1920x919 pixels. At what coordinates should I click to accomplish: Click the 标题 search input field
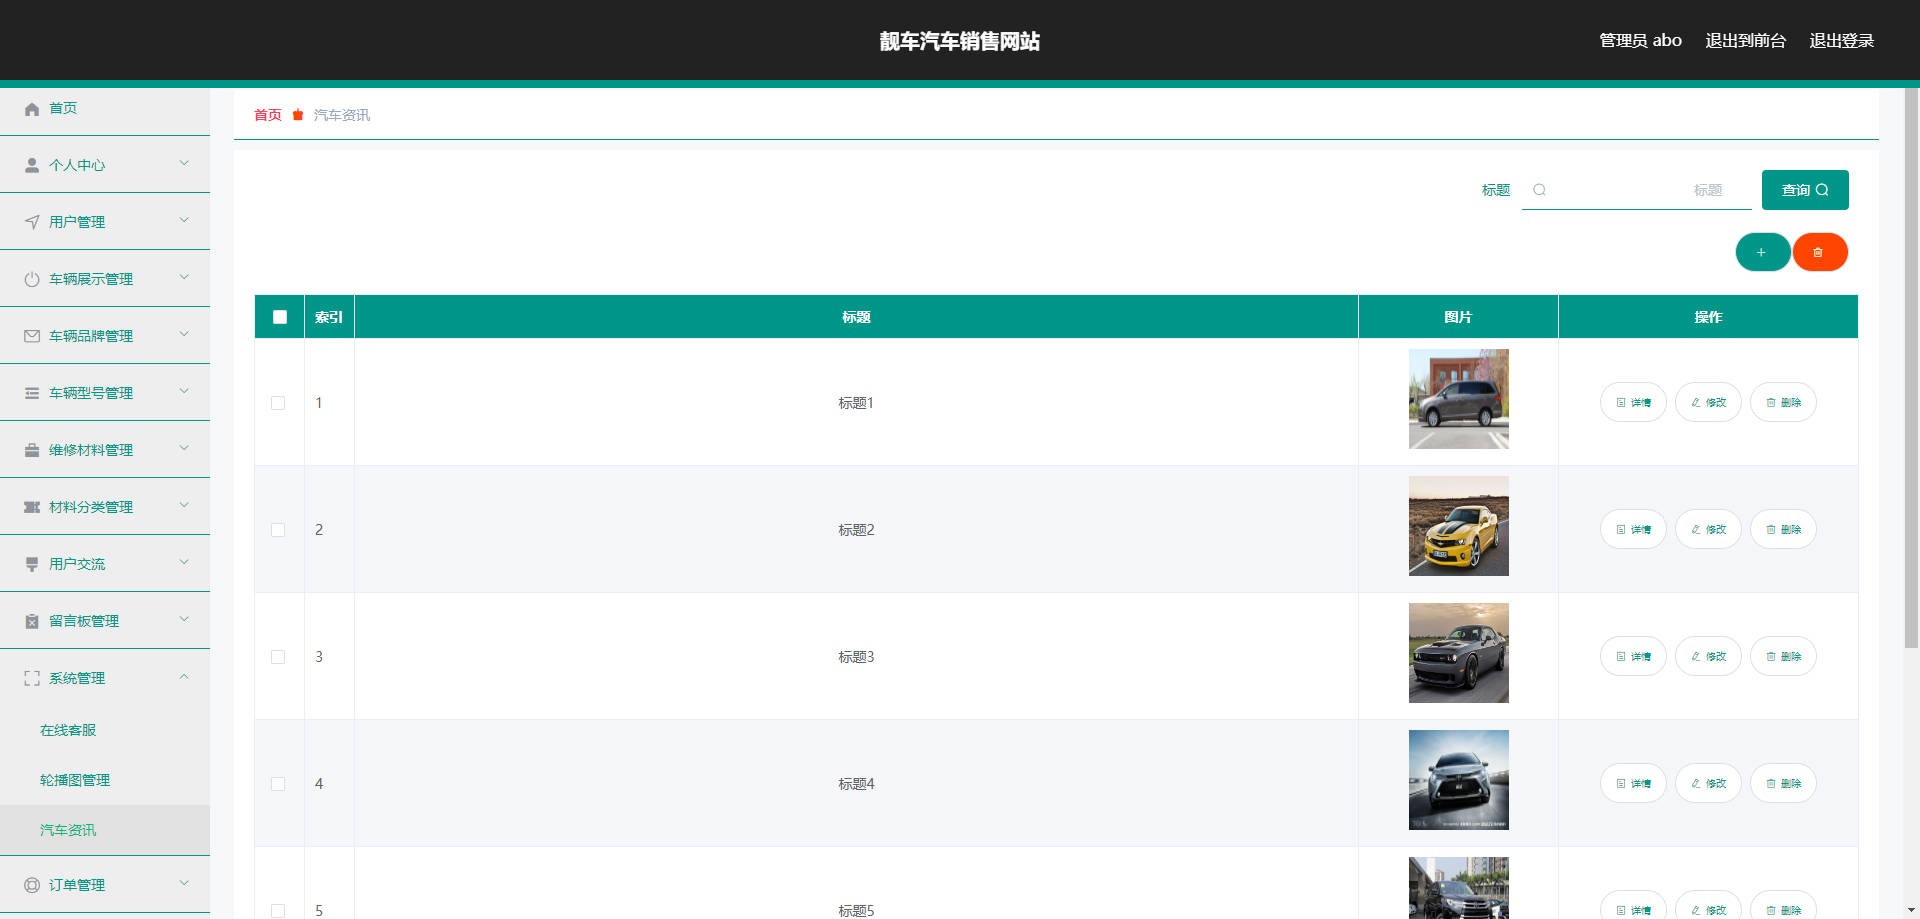point(1637,190)
